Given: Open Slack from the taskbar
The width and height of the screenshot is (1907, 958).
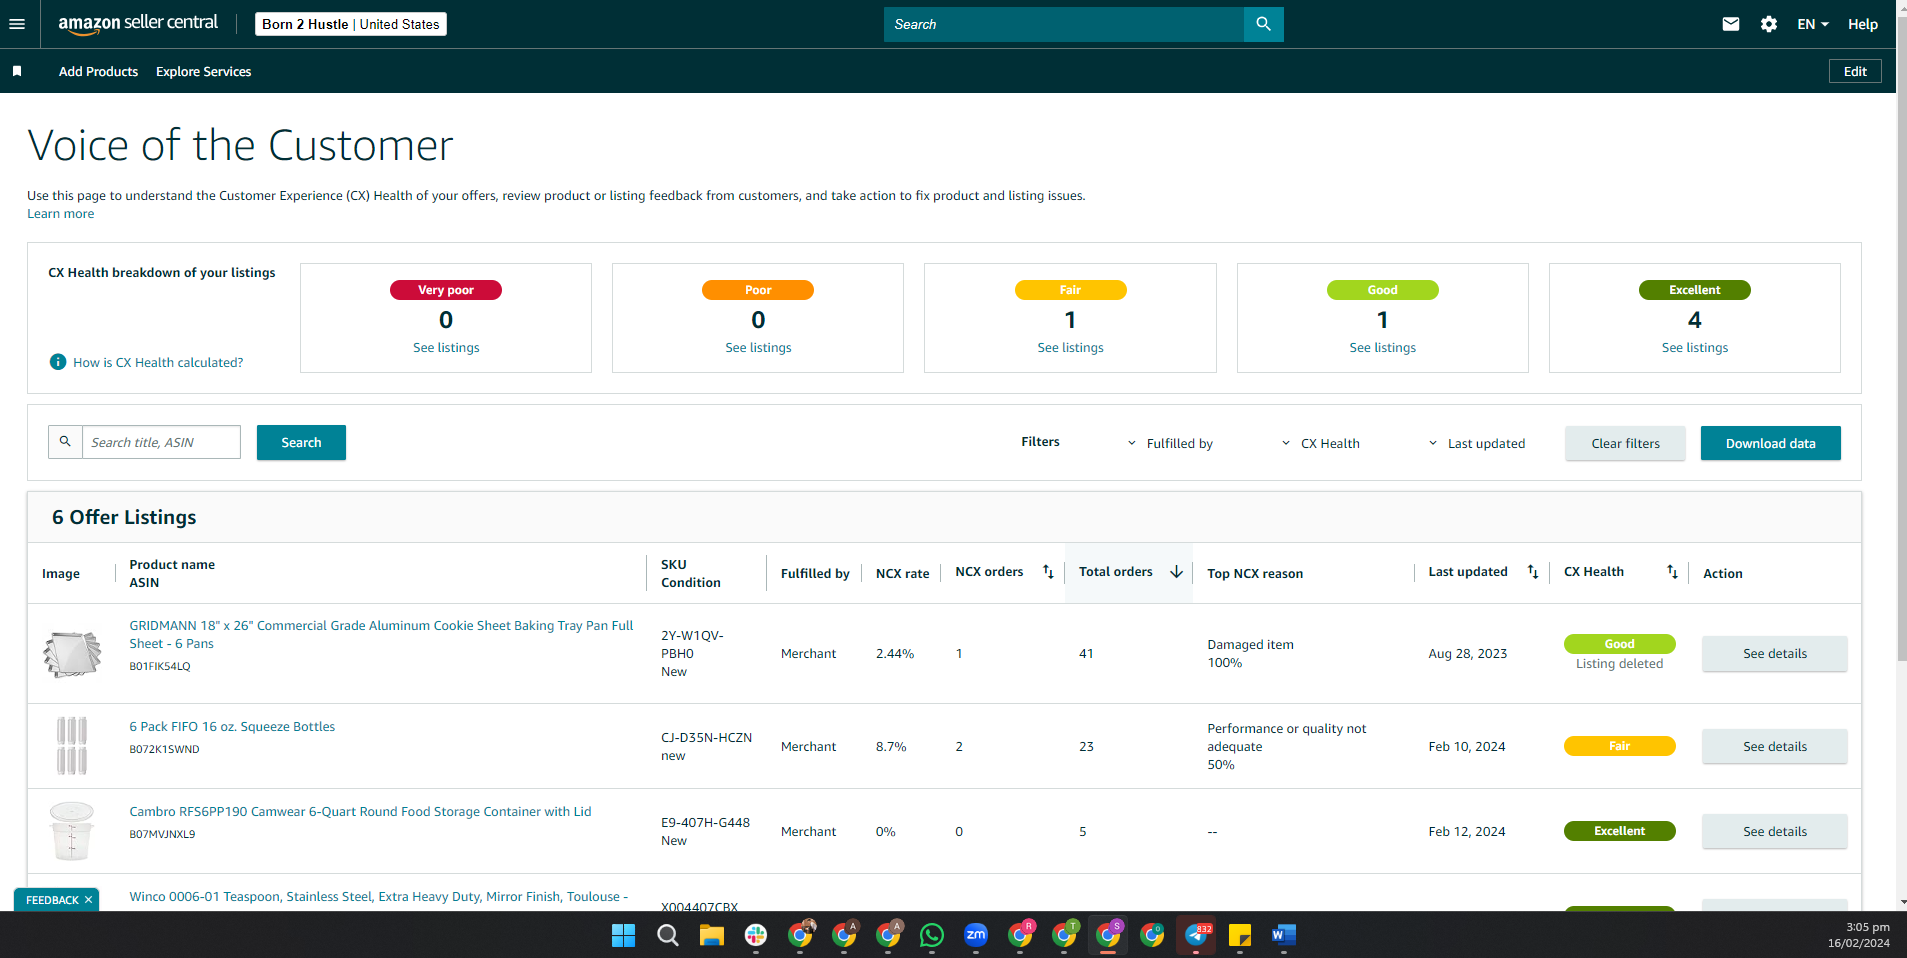Looking at the screenshot, I should point(756,935).
